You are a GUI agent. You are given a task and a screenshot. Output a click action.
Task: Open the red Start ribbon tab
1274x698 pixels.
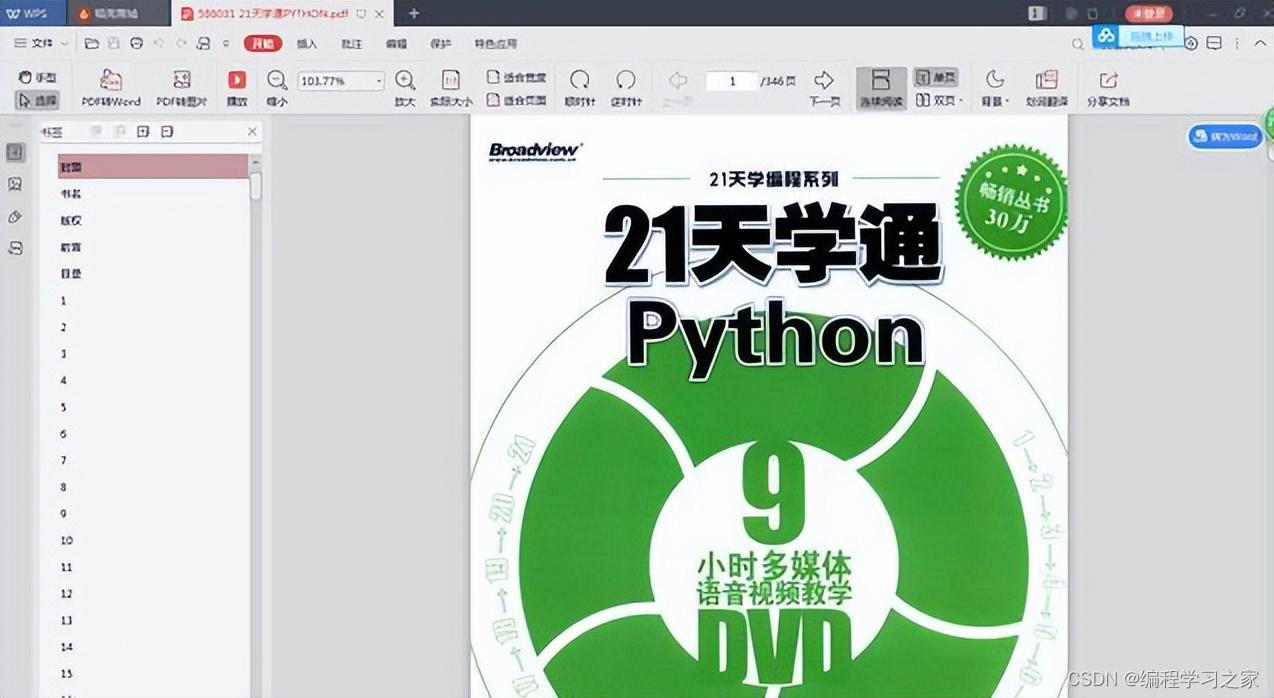pyautogui.click(x=263, y=43)
